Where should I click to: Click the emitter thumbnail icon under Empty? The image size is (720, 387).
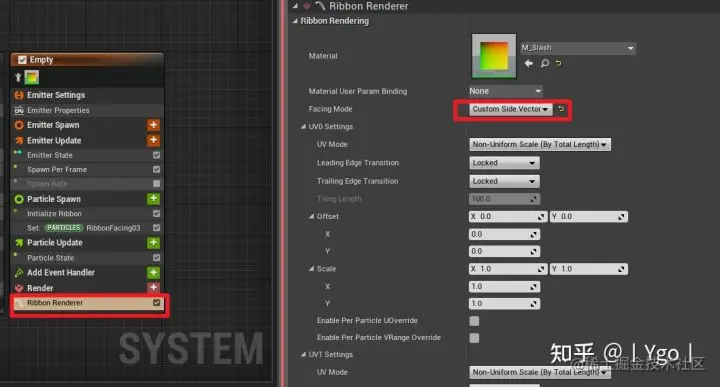[x=32, y=77]
